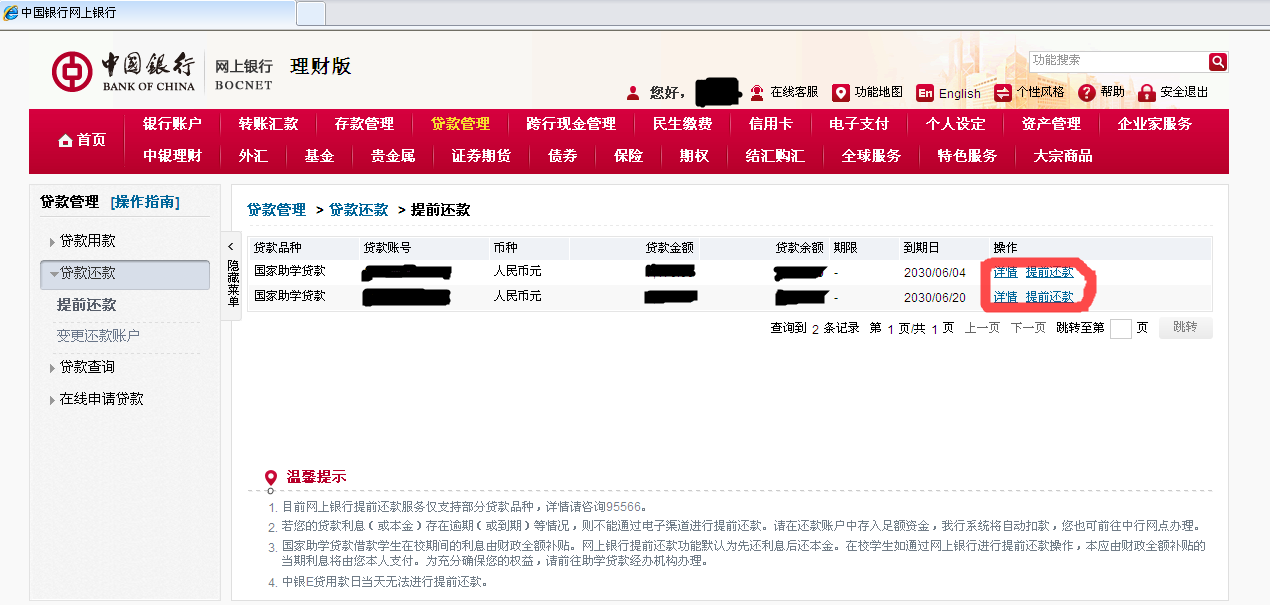The width and height of the screenshot is (1270, 605).
Task: Click the 跳转至第 page number field
Action: pos(1120,329)
